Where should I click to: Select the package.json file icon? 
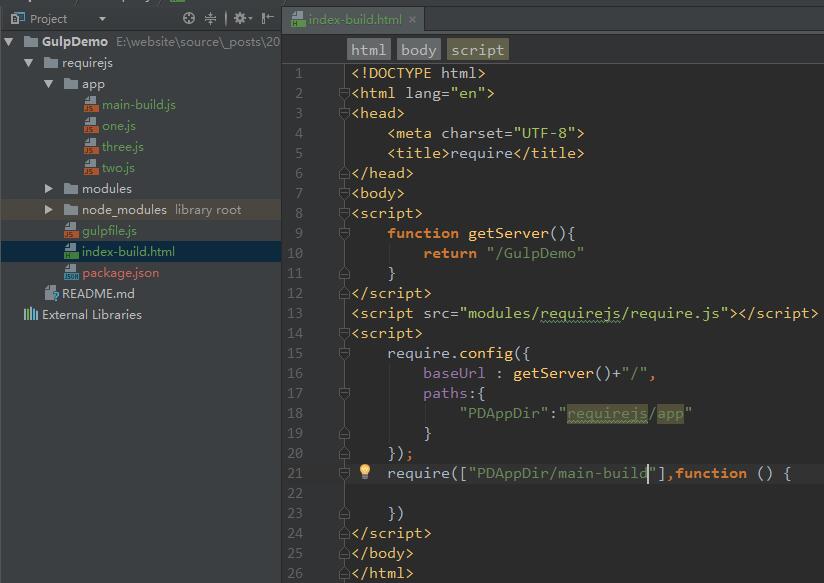(x=71, y=272)
